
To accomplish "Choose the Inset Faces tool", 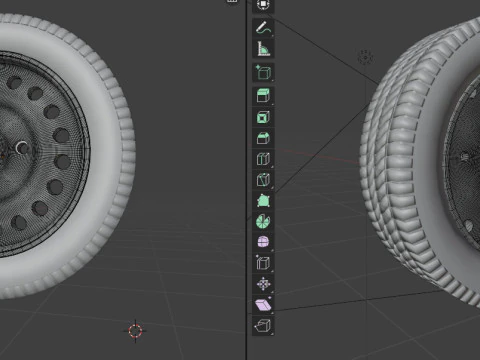I will tap(263, 117).
